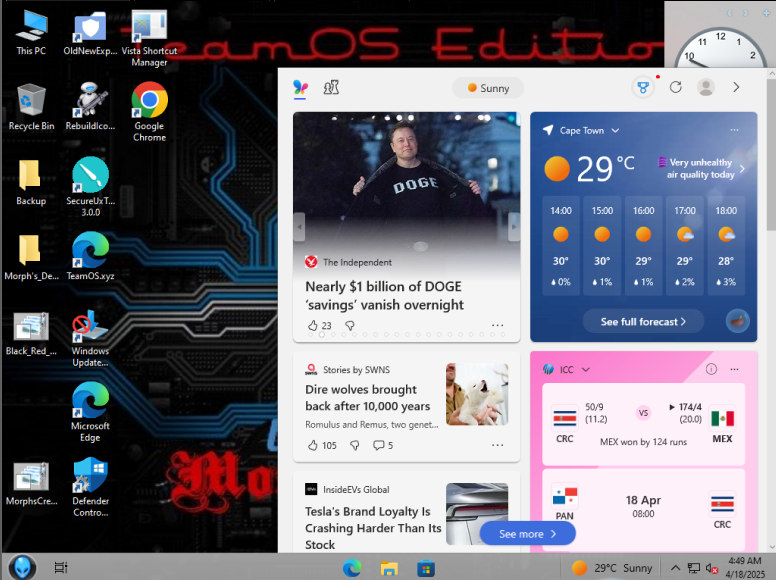The width and height of the screenshot is (776, 580).
Task: Click the CRC vs MEX match result
Action: click(643, 425)
